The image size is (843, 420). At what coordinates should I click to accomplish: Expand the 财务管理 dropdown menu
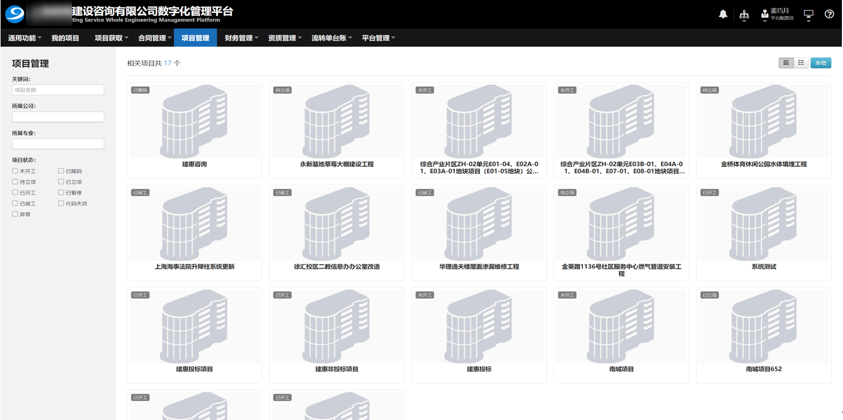point(241,38)
